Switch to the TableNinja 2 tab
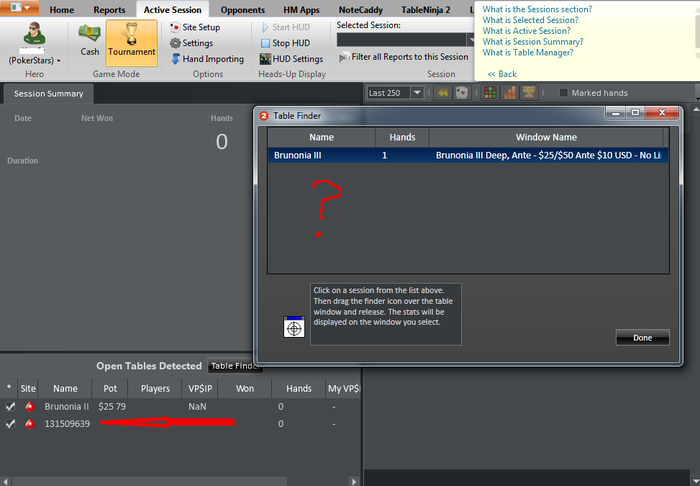This screenshot has height=486, width=700. click(x=425, y=9)
